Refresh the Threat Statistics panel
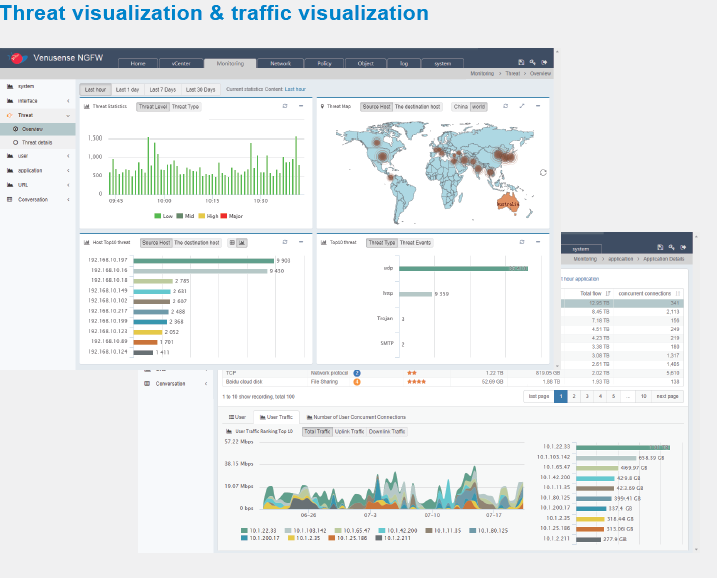 click(284, 105)
